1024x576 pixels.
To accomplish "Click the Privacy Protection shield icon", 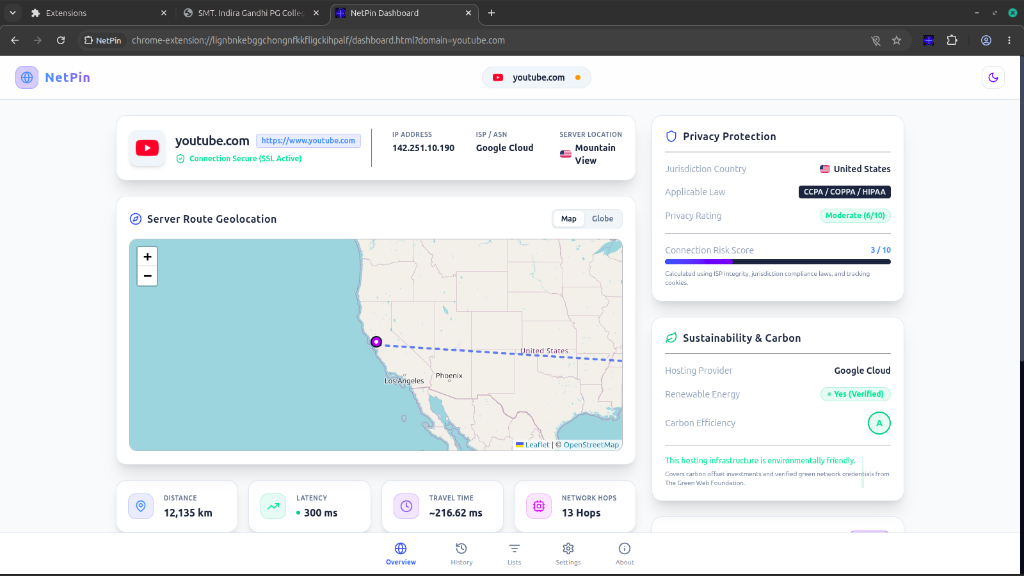I will coord(671,136).
